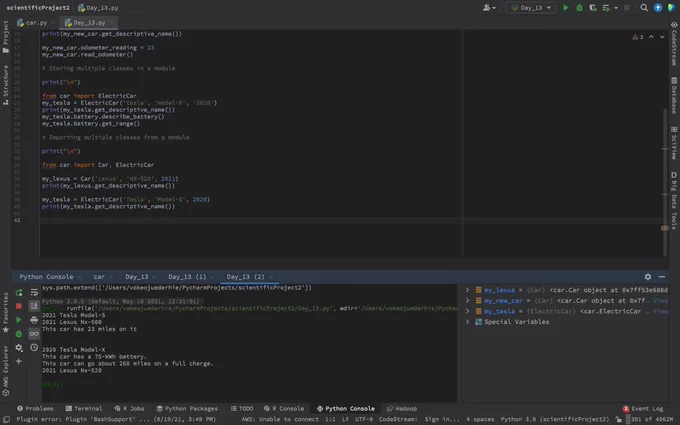The height and width of the screenshot is (425, 680).
Task: Open the R Jobs tool window
Action: 129,409
